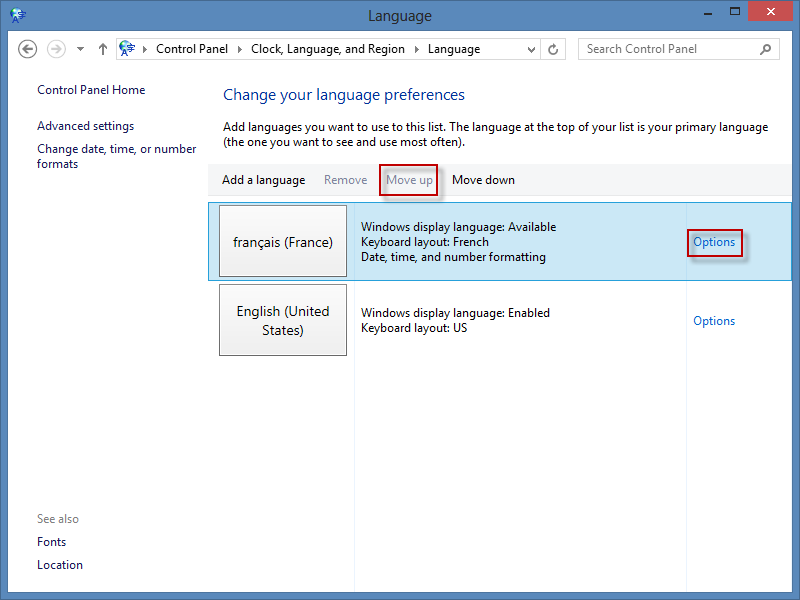
Task: Select the English (United States) language tile
Action: tap(283, 320)
